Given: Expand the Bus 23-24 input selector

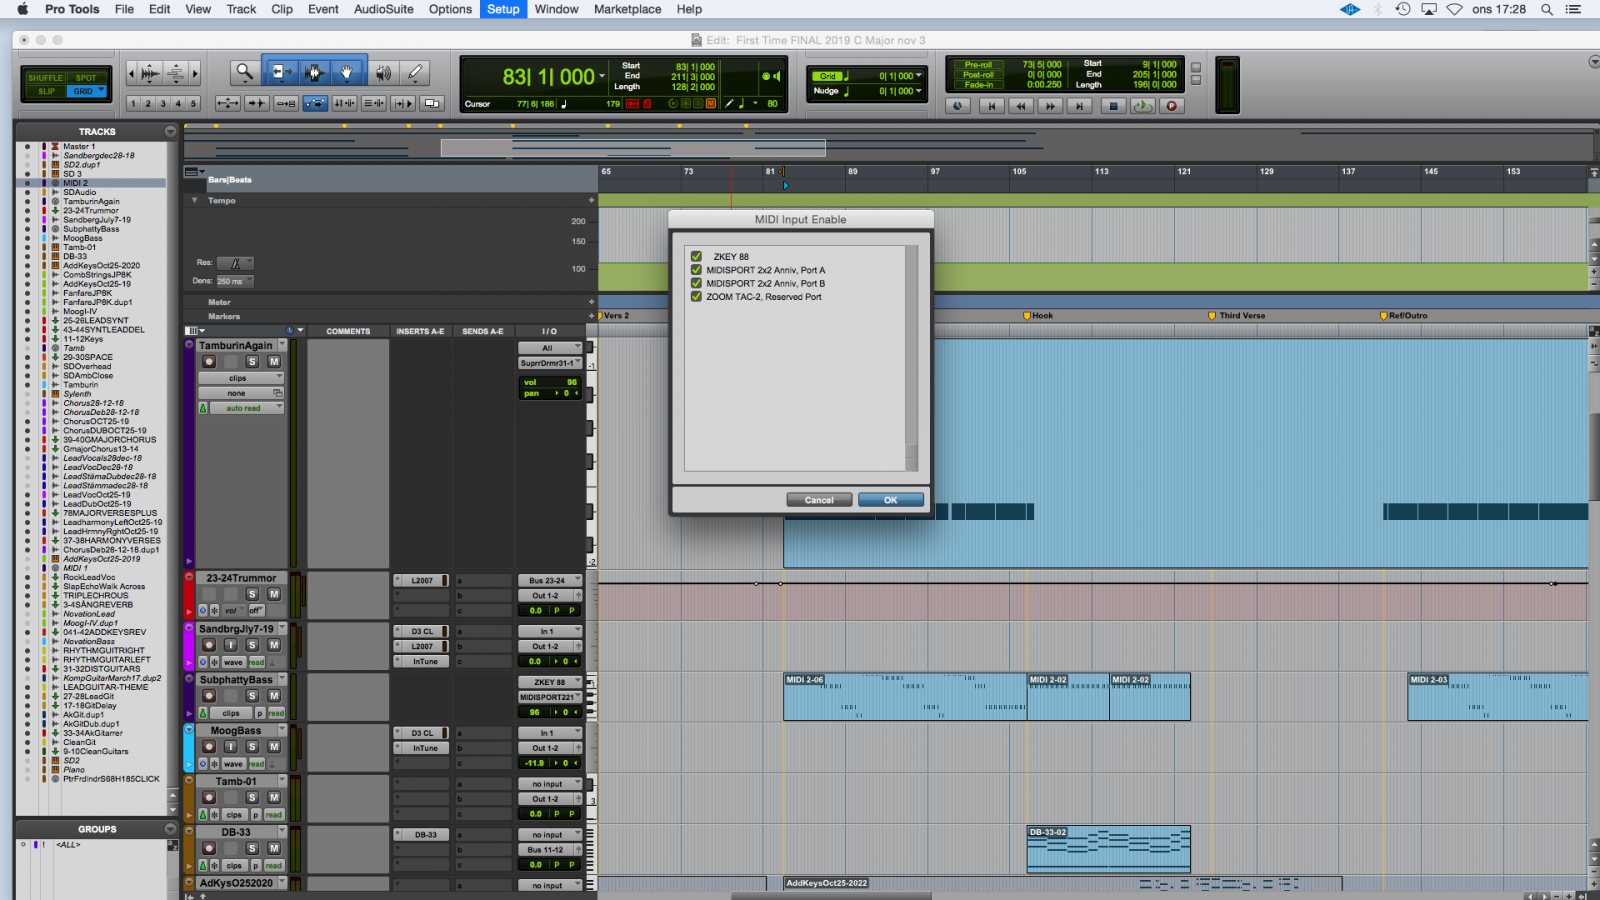Looking at the screenshot, I should point(549,580).
